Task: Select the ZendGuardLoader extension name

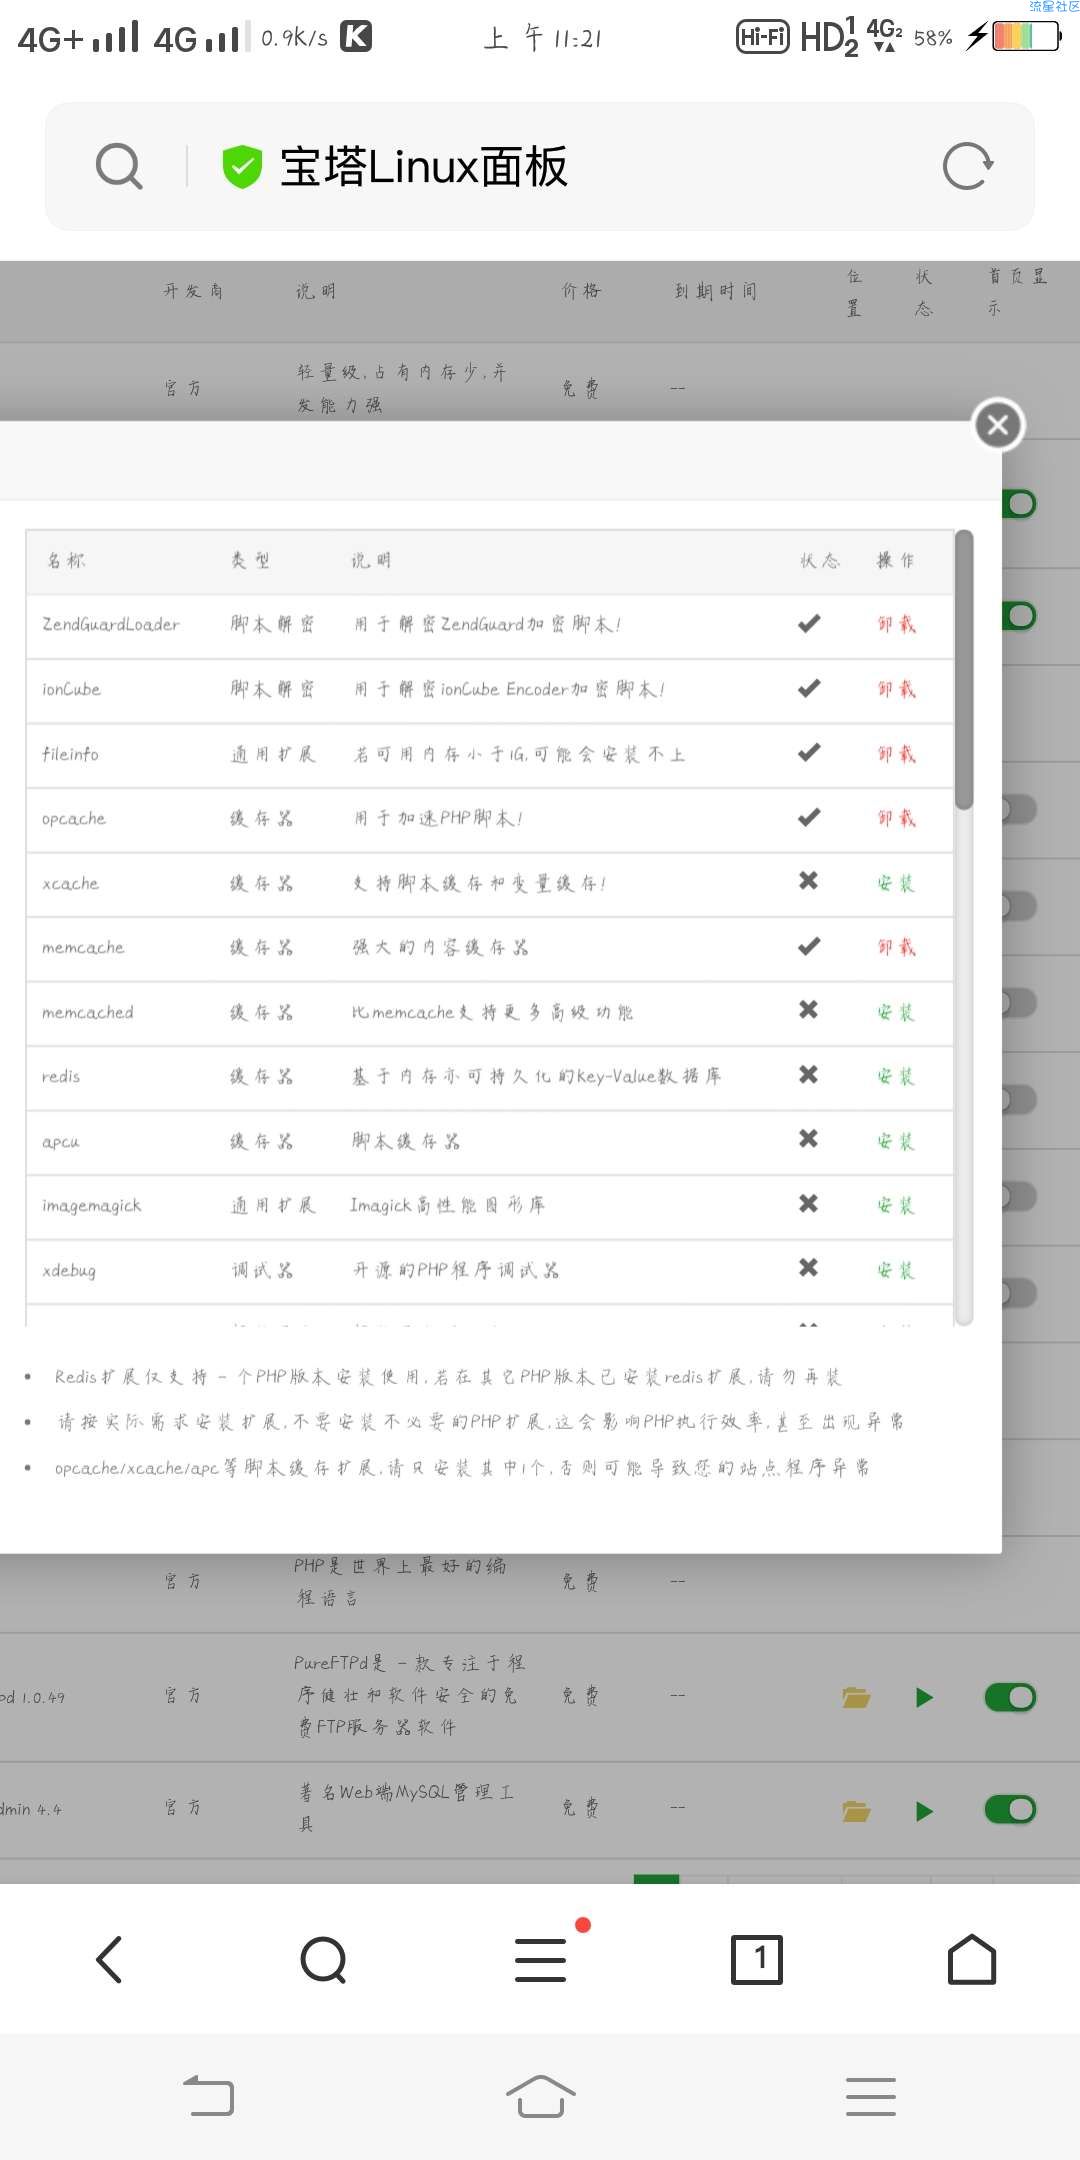Action: click(x=111, y=624)
